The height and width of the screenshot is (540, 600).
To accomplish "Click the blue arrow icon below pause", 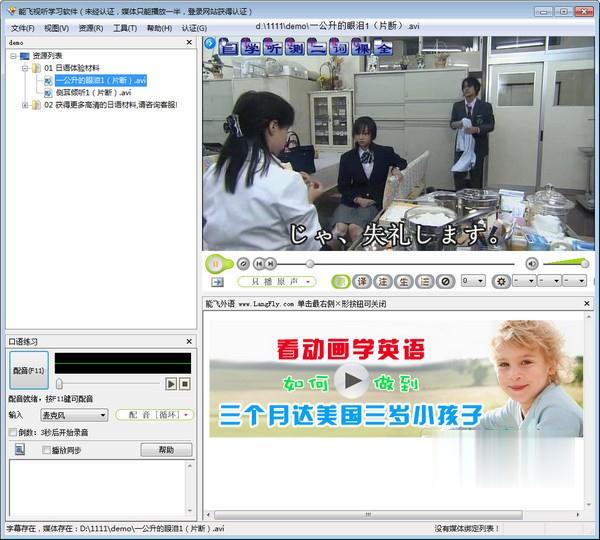I will pos(217,282).
